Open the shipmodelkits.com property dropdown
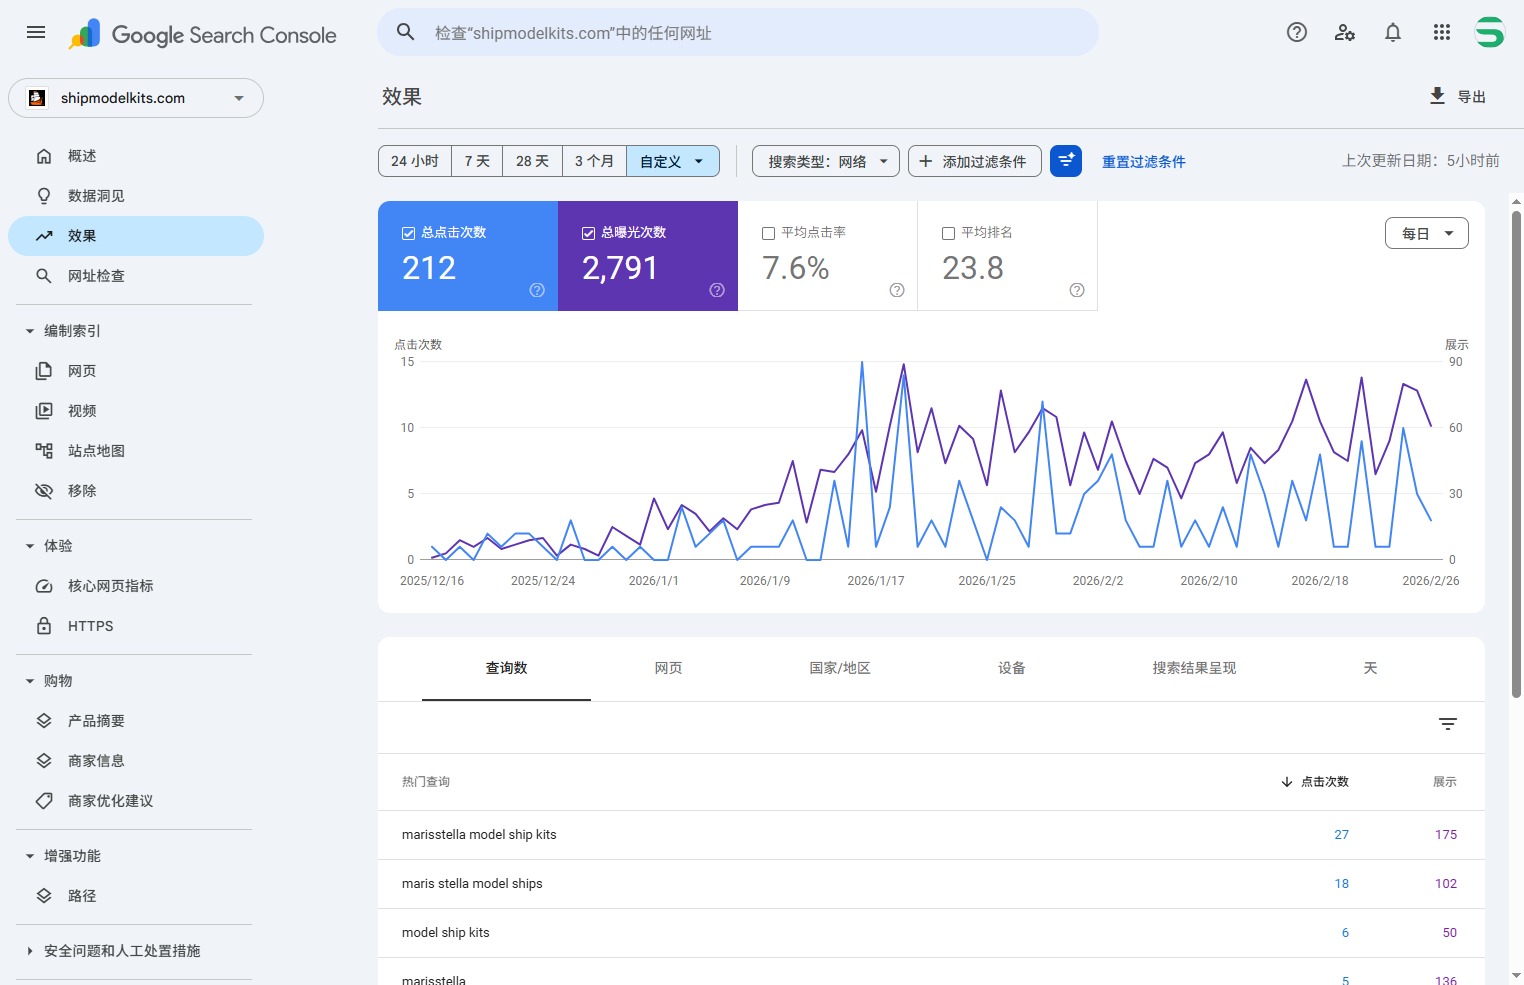The width and height of the screenshot is (1524, 985). click(x=136, y=98)
